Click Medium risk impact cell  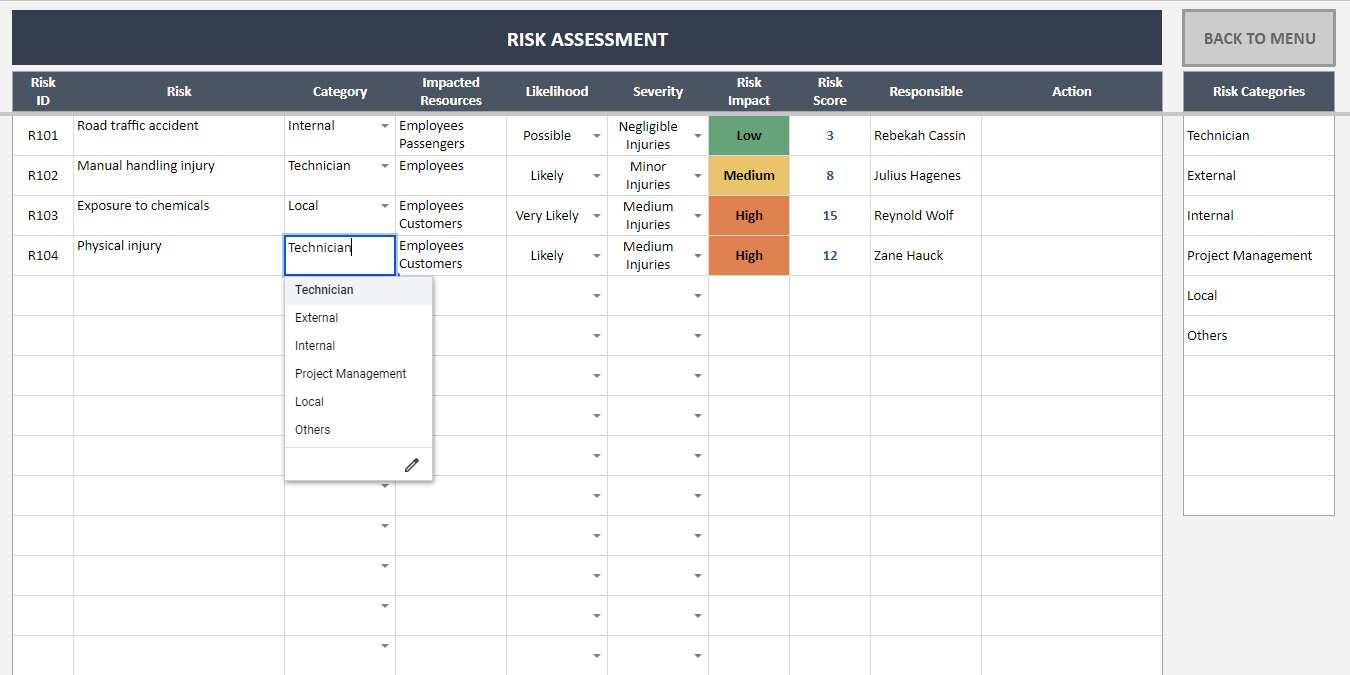(x=749, y=176)
